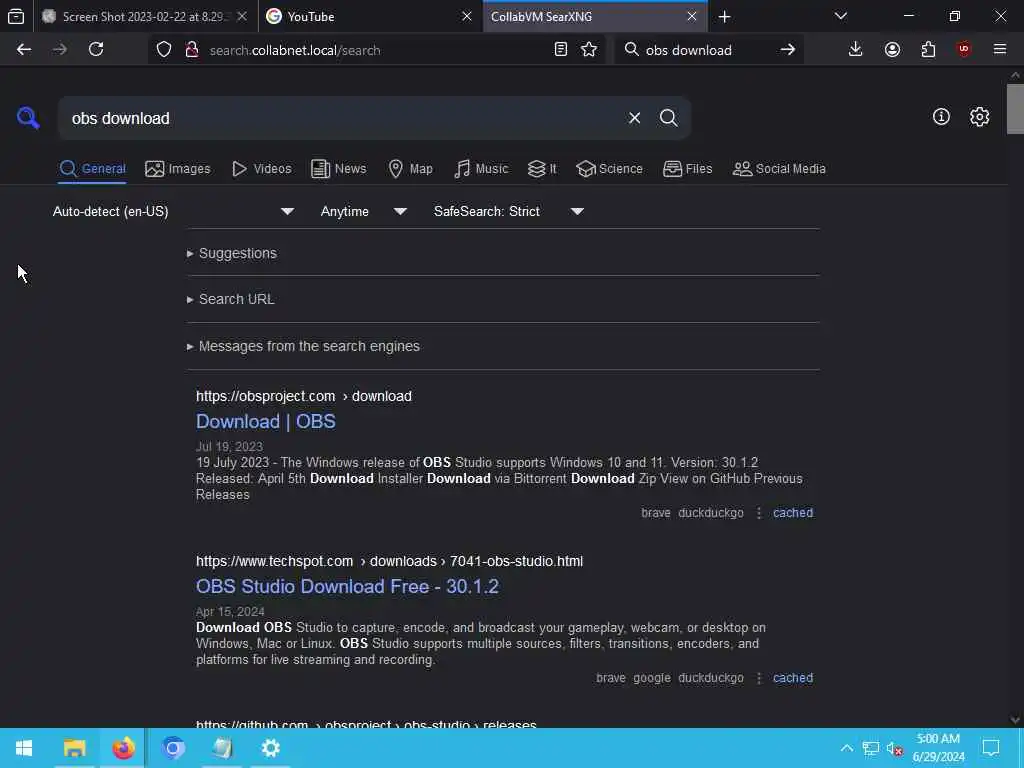Toggle reader view icon
Screen dimensions: 1024x768
pos(560,50)
